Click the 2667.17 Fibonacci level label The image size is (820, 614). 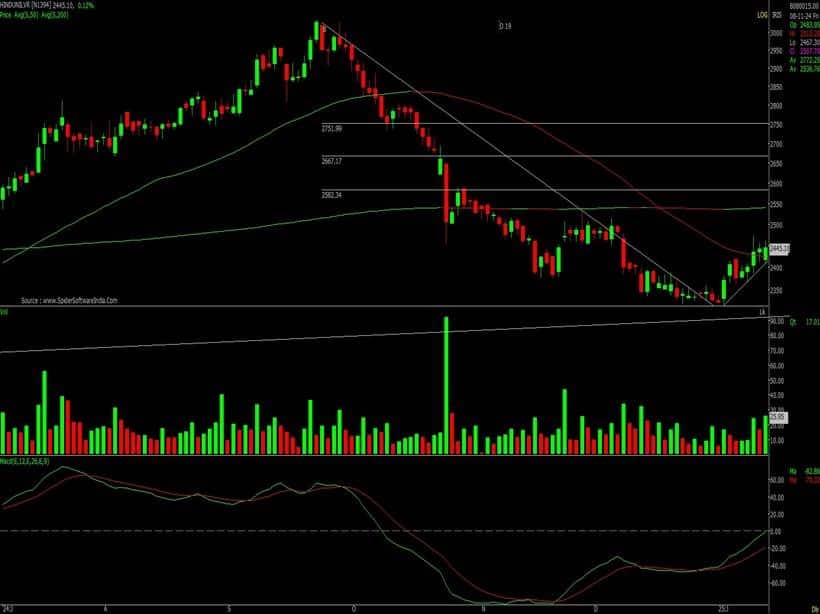click(x=331, y=161)
